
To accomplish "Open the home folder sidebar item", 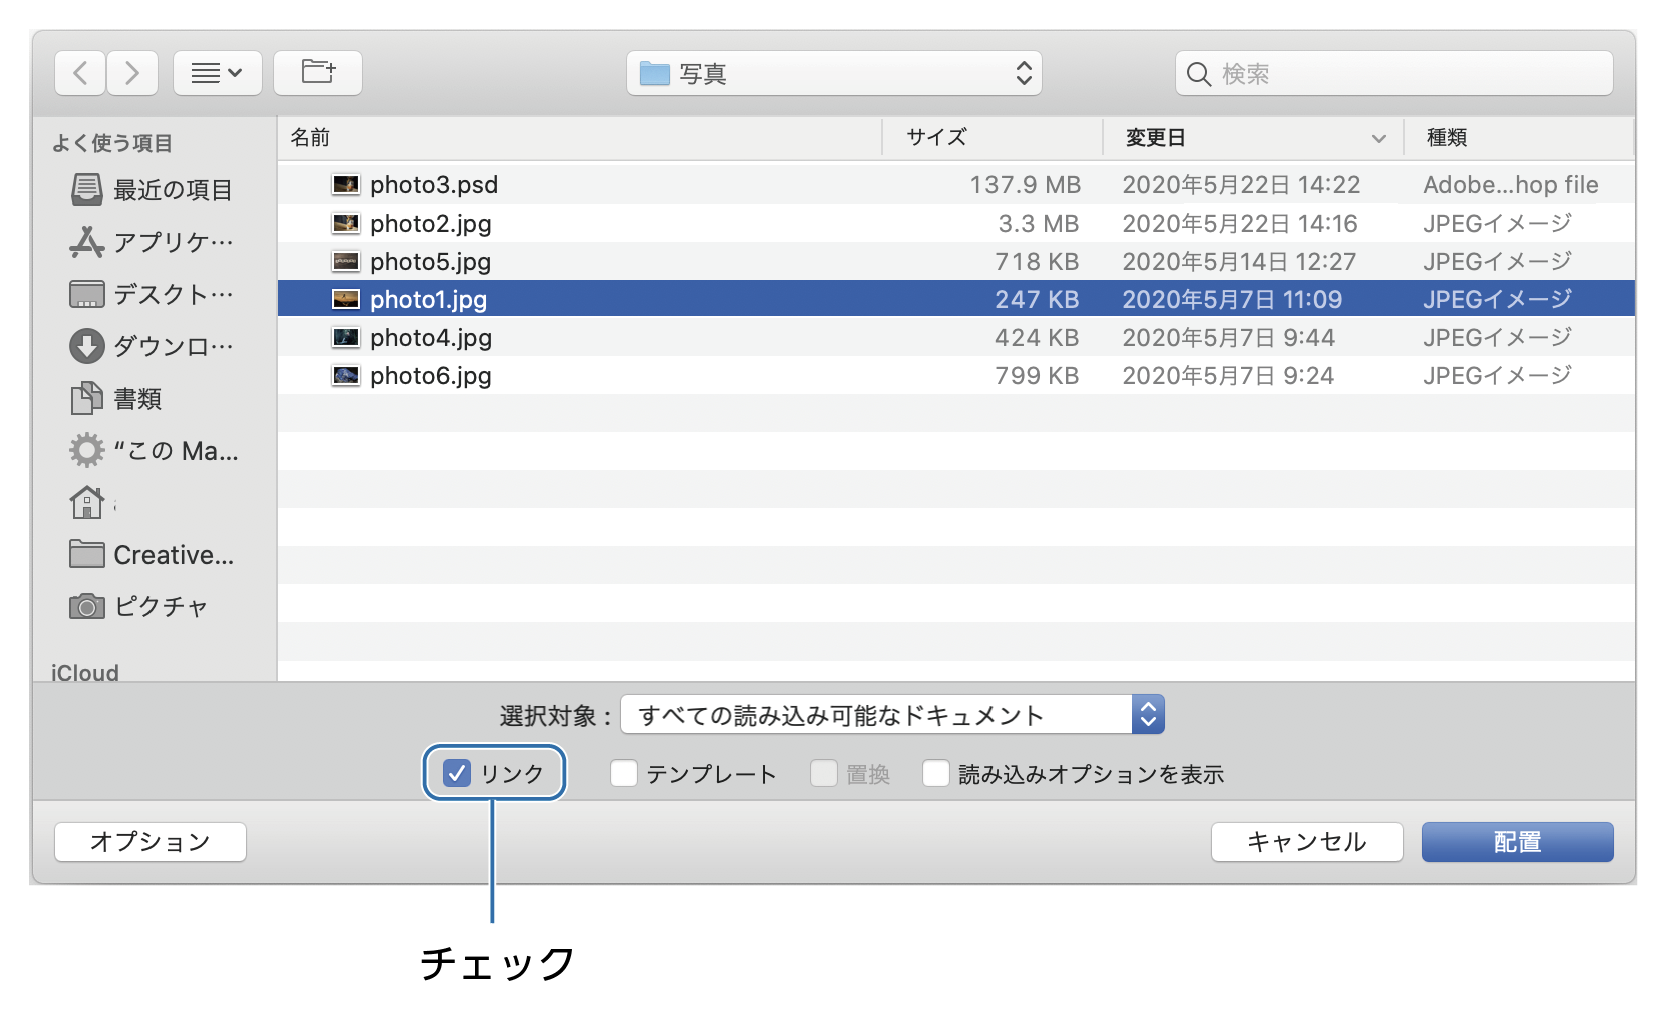I will [87, 503].
